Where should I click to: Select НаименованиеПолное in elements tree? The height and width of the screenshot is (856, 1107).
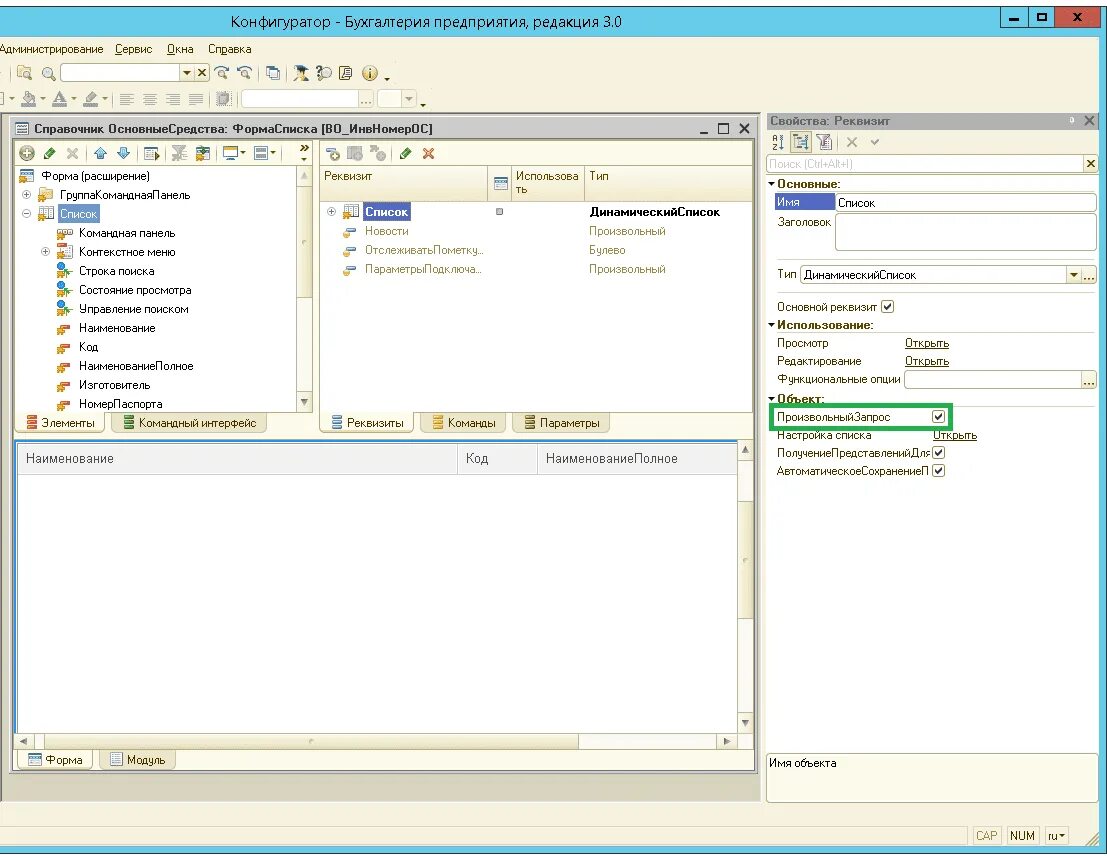click(x=136, y=366)
